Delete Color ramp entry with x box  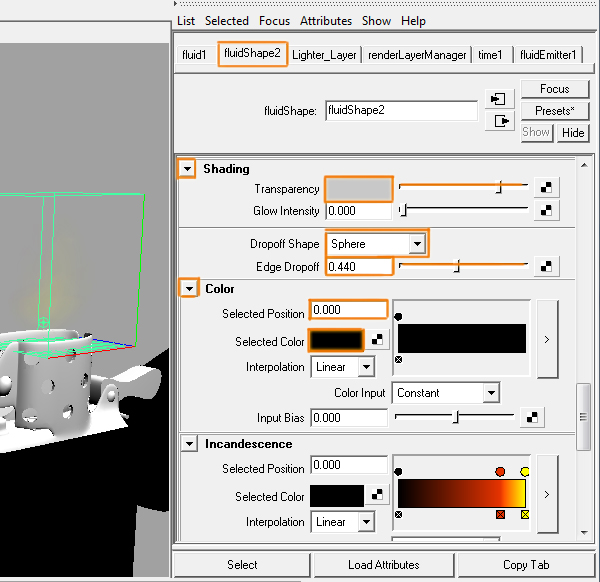tap(398, 359)
